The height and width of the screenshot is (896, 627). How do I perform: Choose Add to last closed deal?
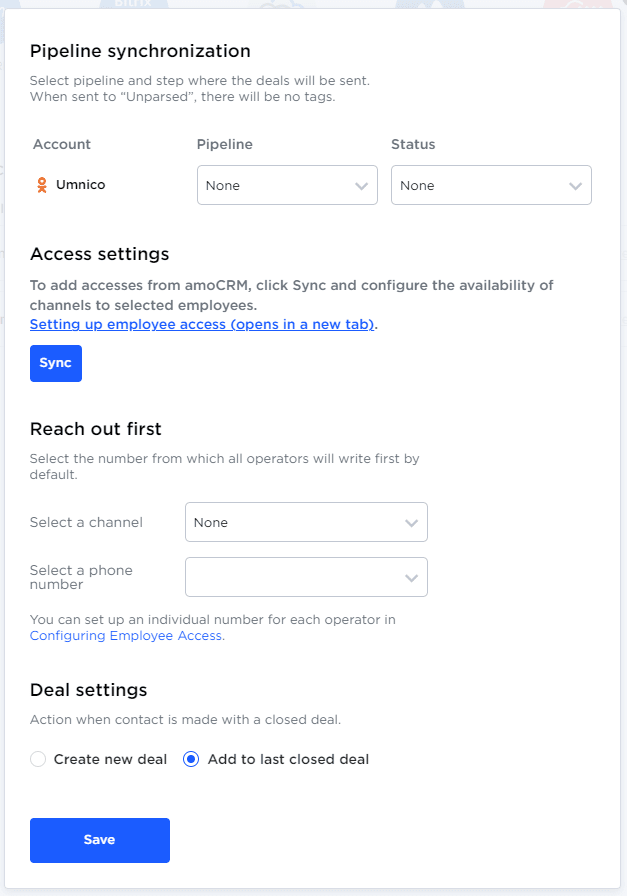point(192,759)
